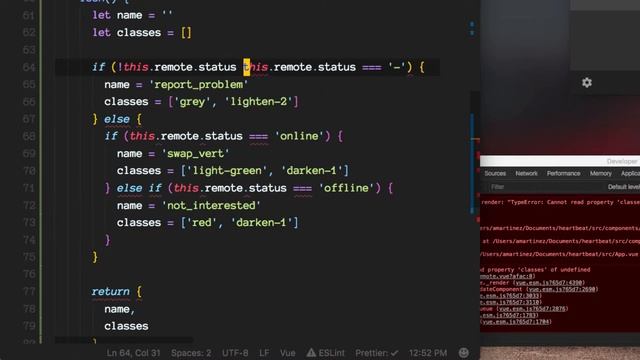Click the Prettier status bar item
Screen dimensions: 640x360
[376, 353]
